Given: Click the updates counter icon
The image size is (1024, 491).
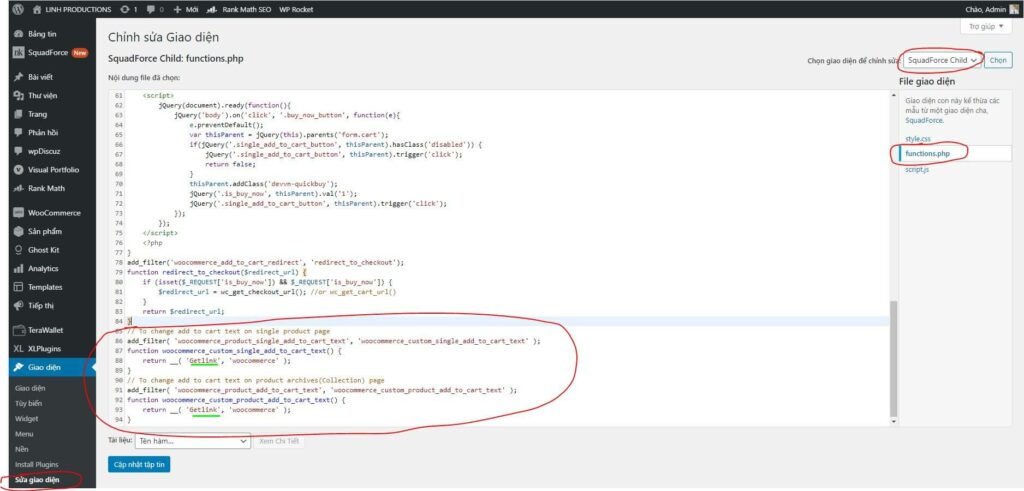Looking at the screenshot, I should point(125,9).
